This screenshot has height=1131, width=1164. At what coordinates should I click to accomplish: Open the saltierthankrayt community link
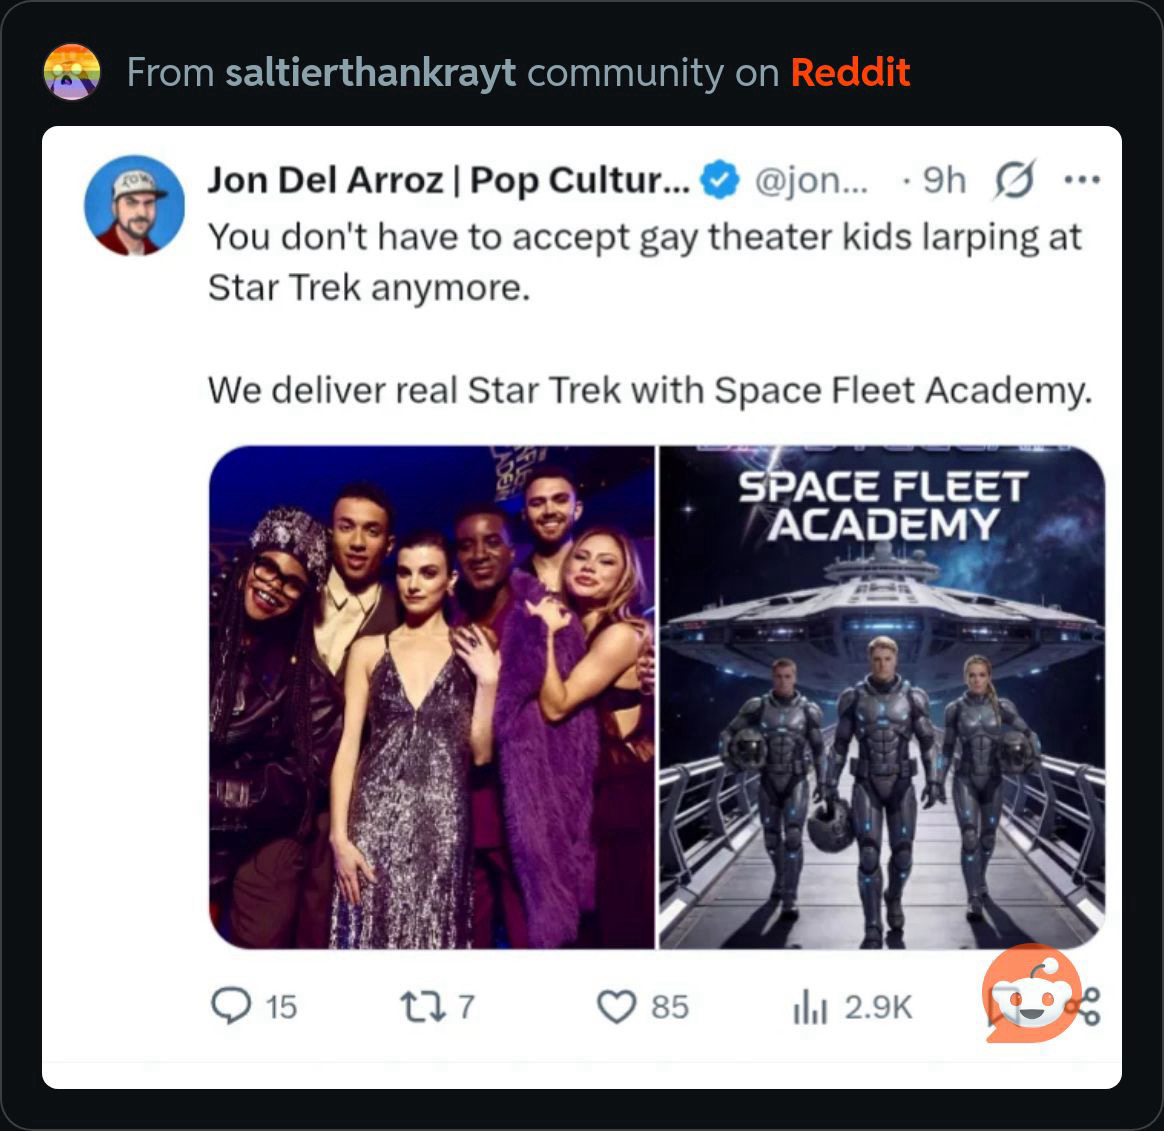tap(371, 72)
